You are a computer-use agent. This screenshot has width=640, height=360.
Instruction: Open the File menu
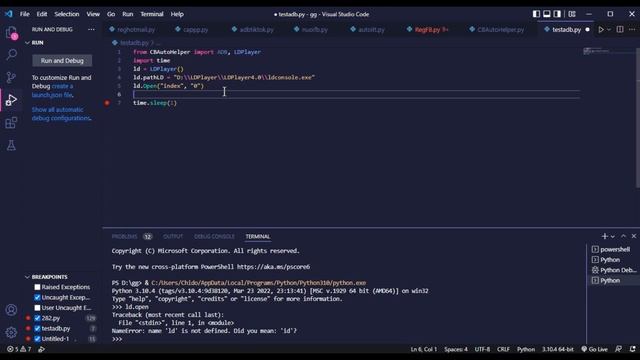point(24,14)
